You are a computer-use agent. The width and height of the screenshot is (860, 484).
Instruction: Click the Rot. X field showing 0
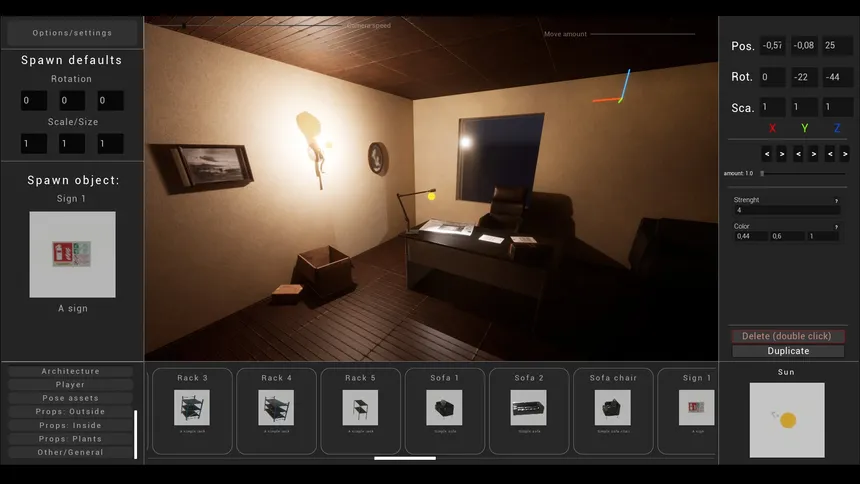(x=772, y=77)
